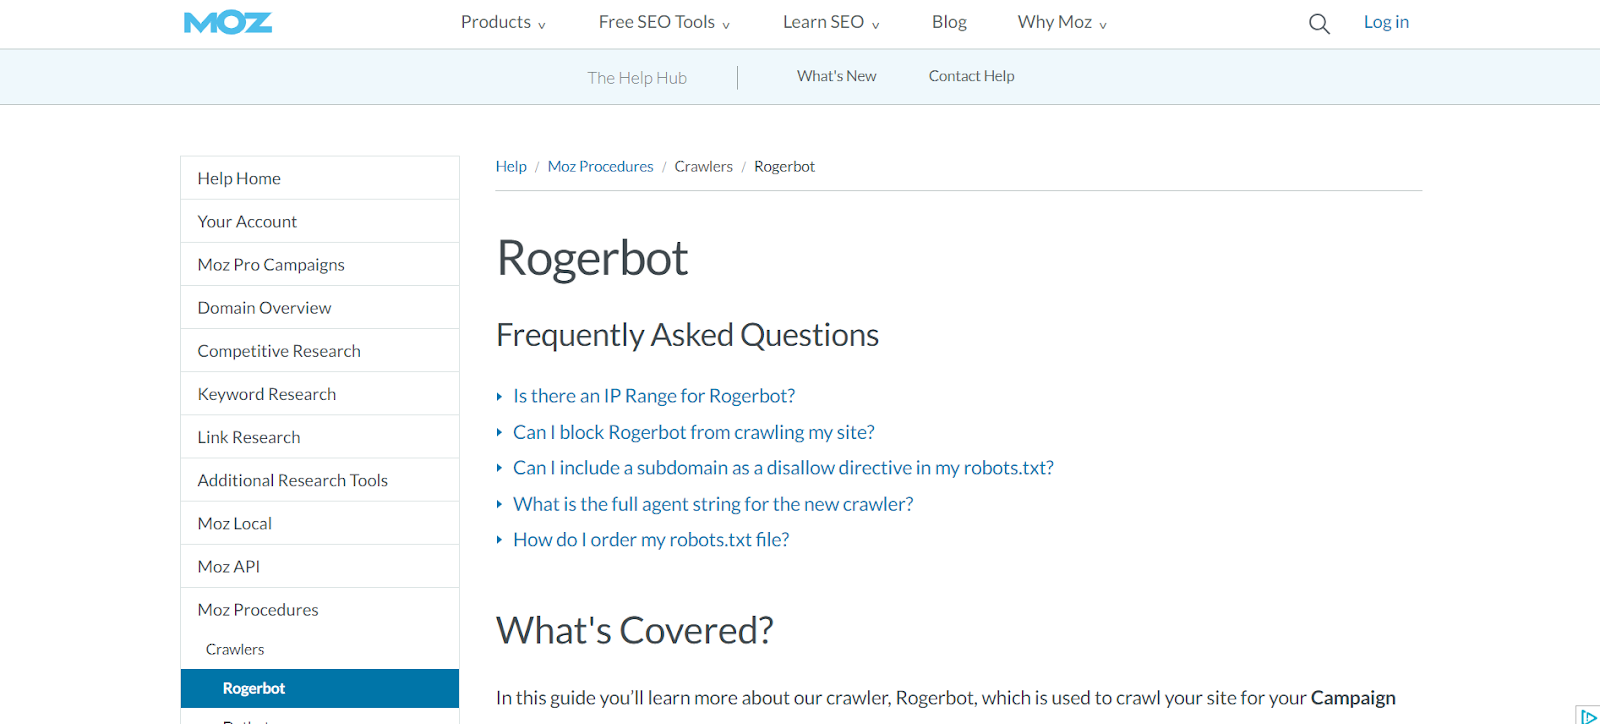Image resolution: width=1600 pixels, height=724 pixels.
Task: Open the full agent string FAQ link
Action: [x=713, y=504]
